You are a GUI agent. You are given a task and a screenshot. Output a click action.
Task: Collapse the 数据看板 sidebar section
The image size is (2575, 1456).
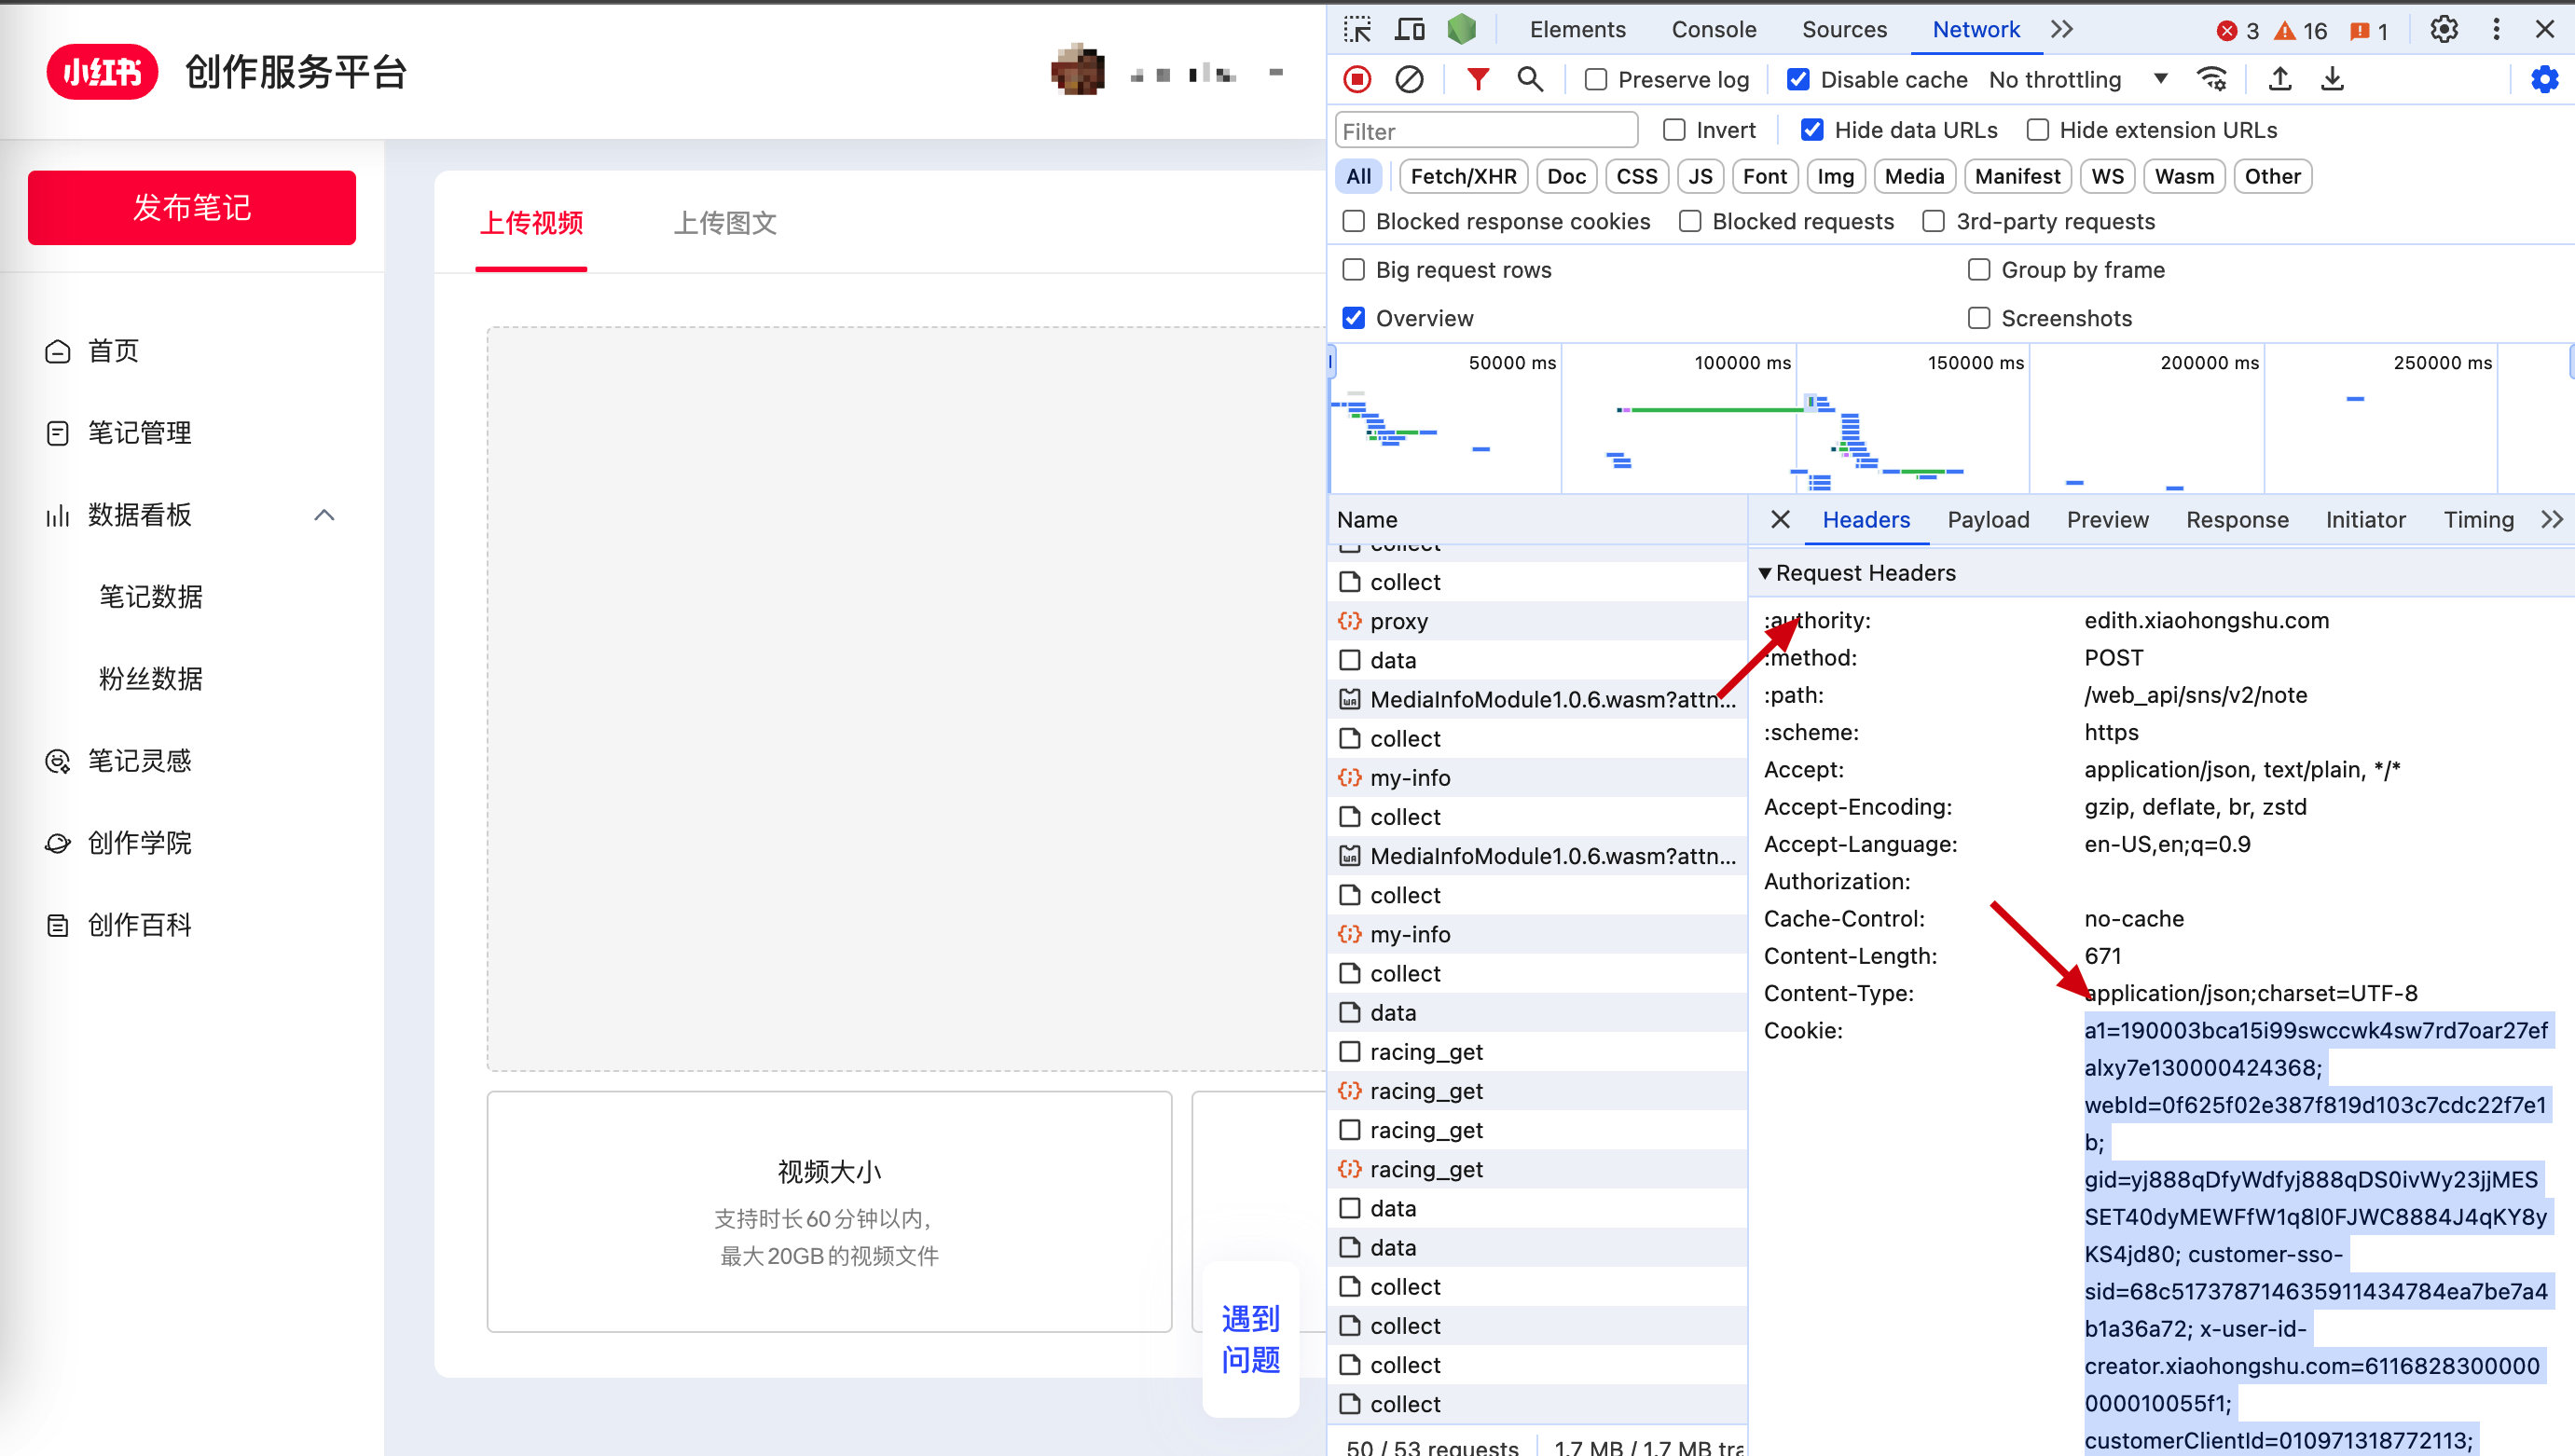(x=324, y=515)
